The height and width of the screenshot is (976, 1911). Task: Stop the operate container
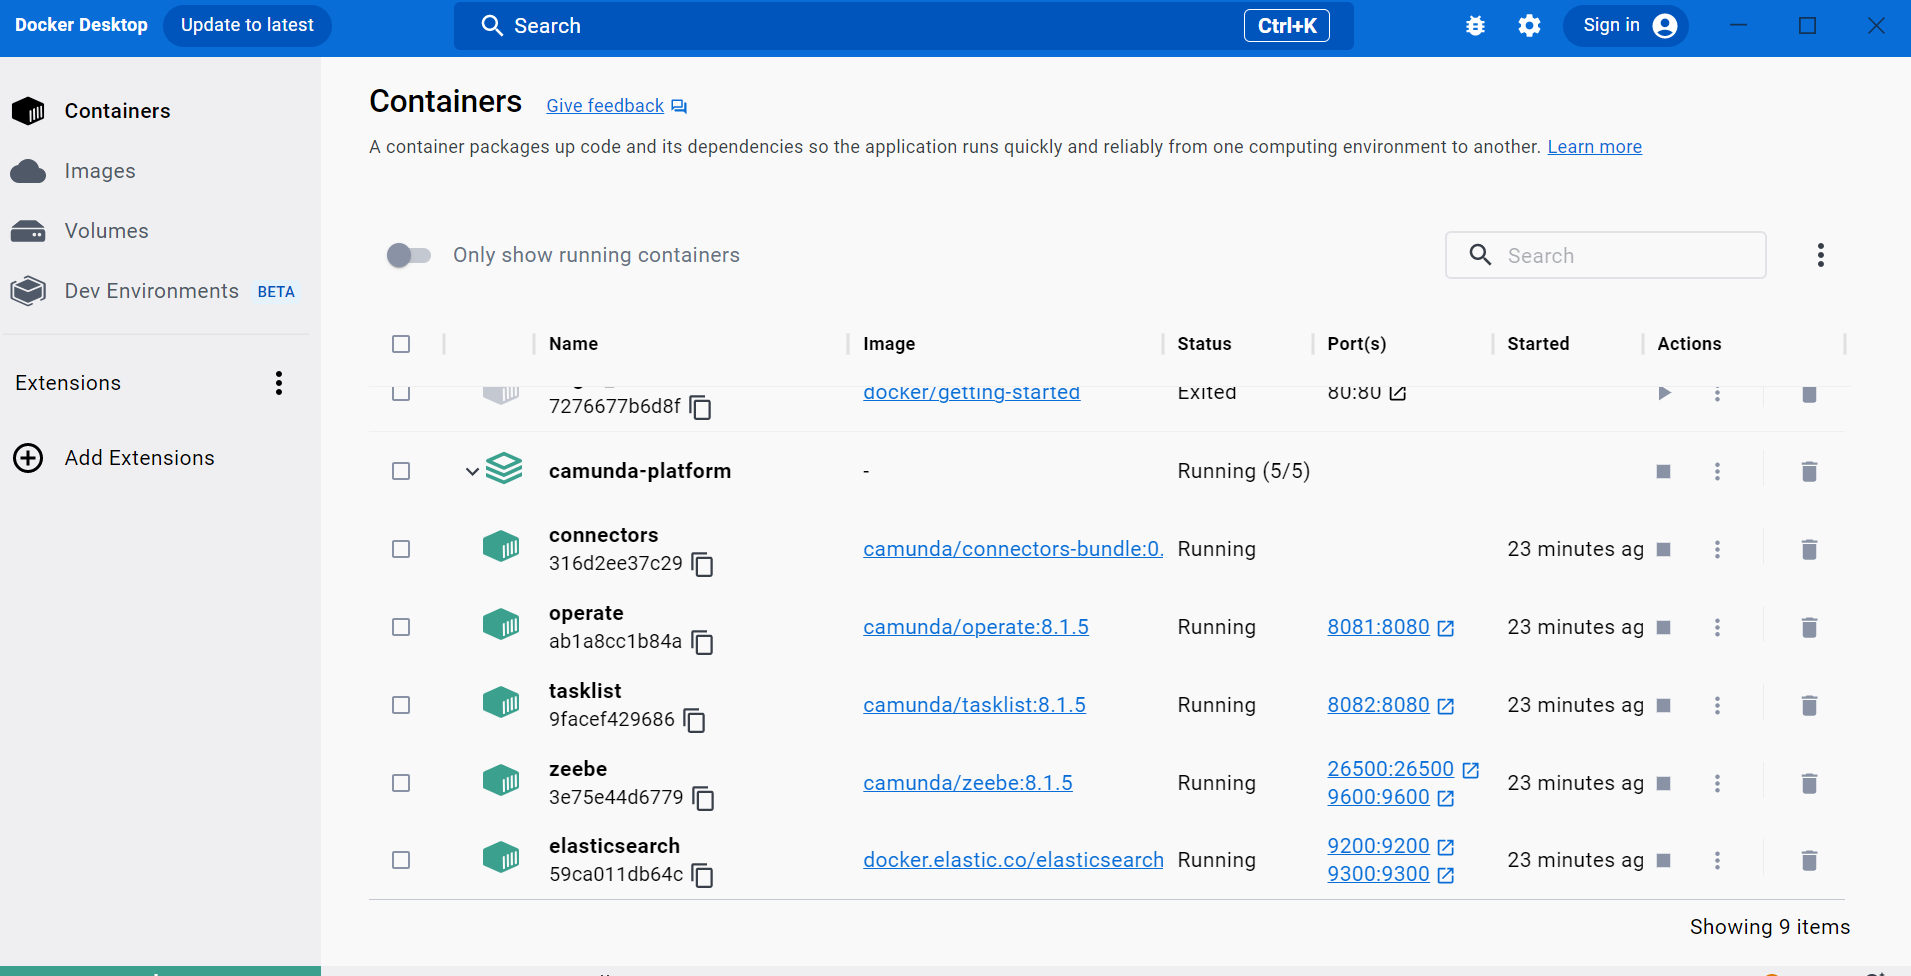tap(1664, 627)
